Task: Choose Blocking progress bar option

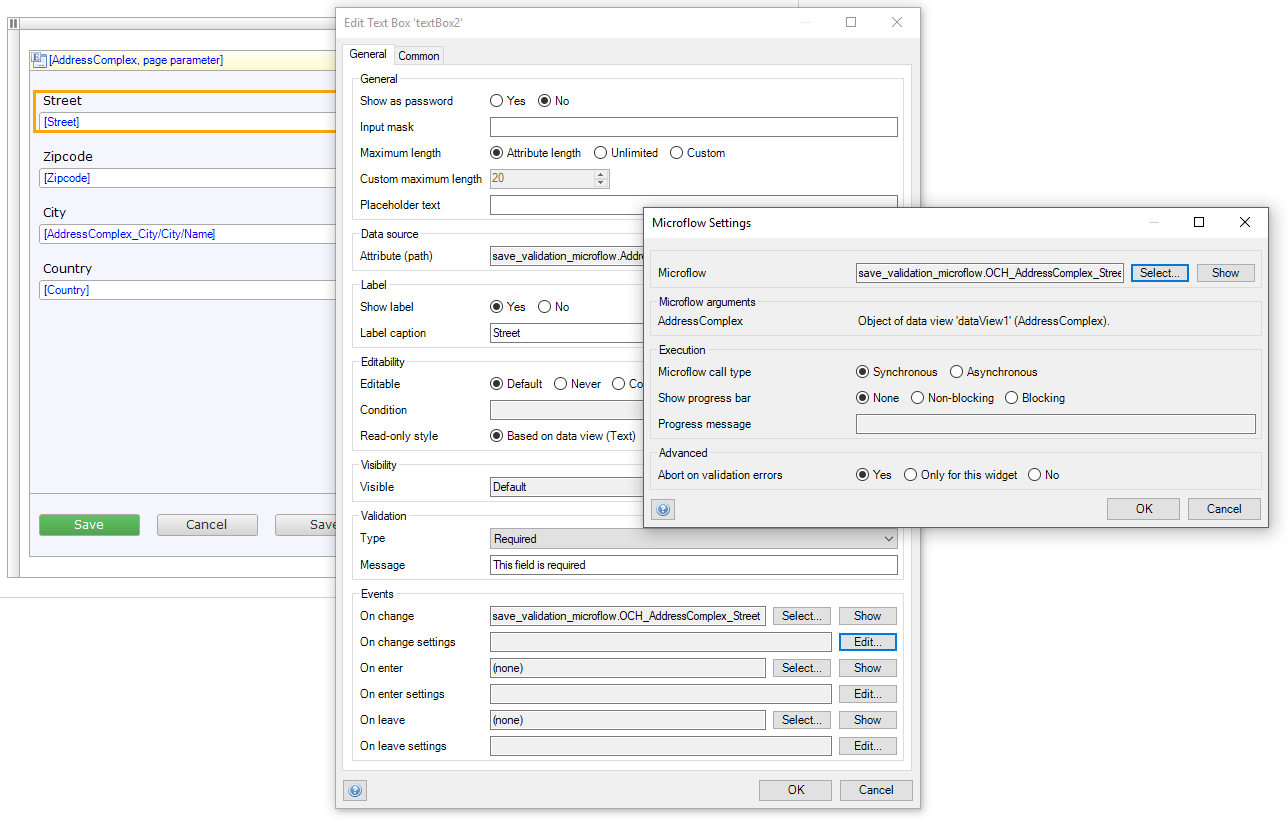Action: (1011, 398)
